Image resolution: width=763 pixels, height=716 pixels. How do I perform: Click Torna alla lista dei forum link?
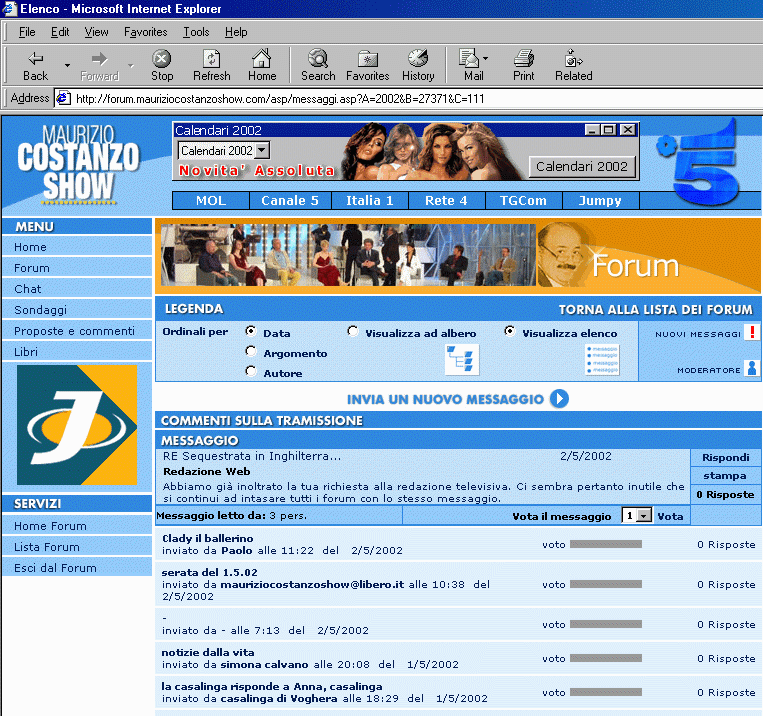tap(655, 310)
